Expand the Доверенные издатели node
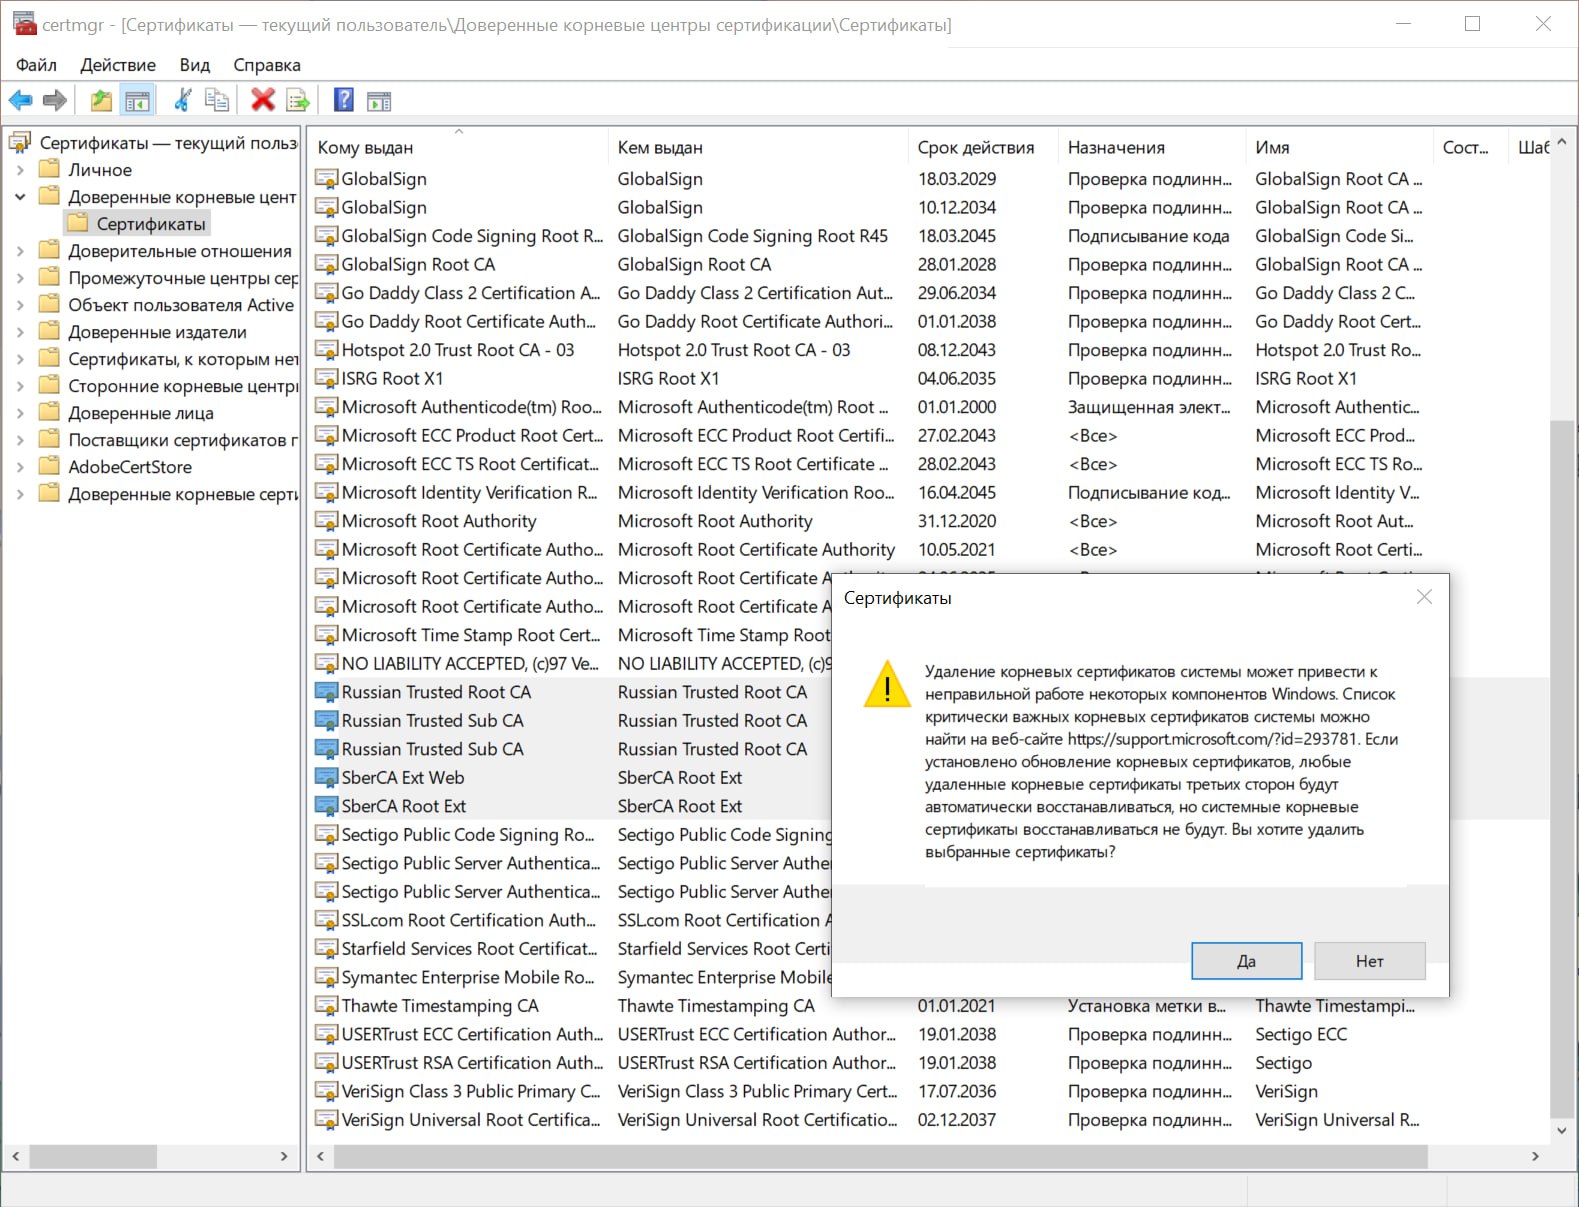 tap(20, 332)
